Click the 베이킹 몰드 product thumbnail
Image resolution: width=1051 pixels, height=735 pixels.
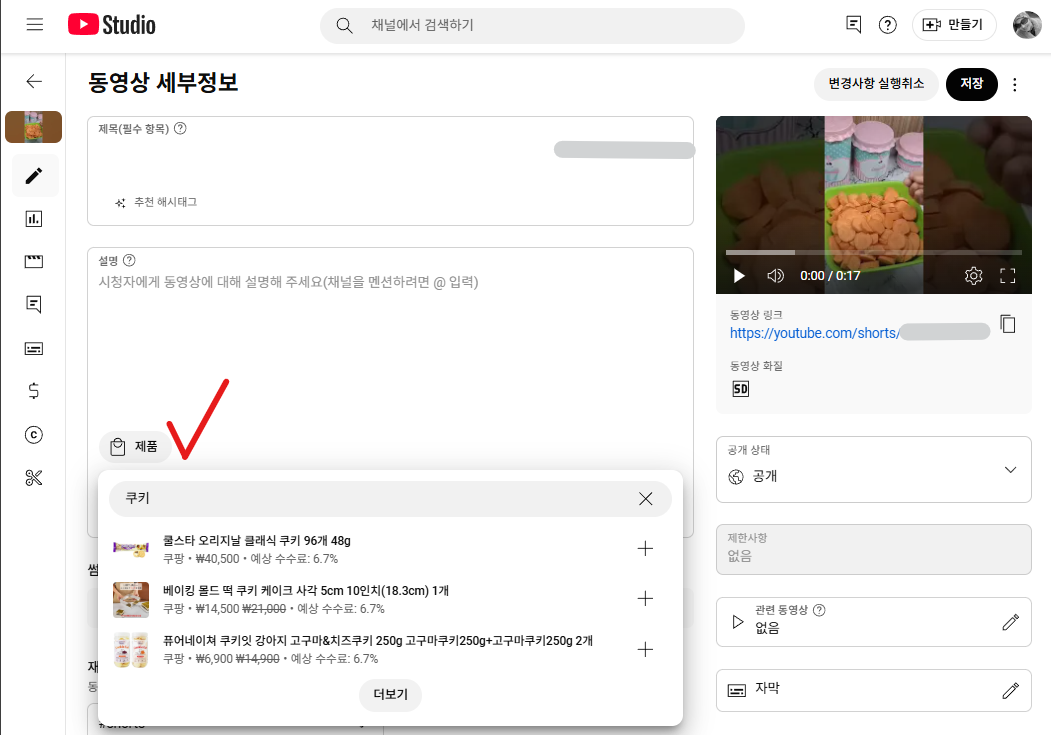(131, 600)
